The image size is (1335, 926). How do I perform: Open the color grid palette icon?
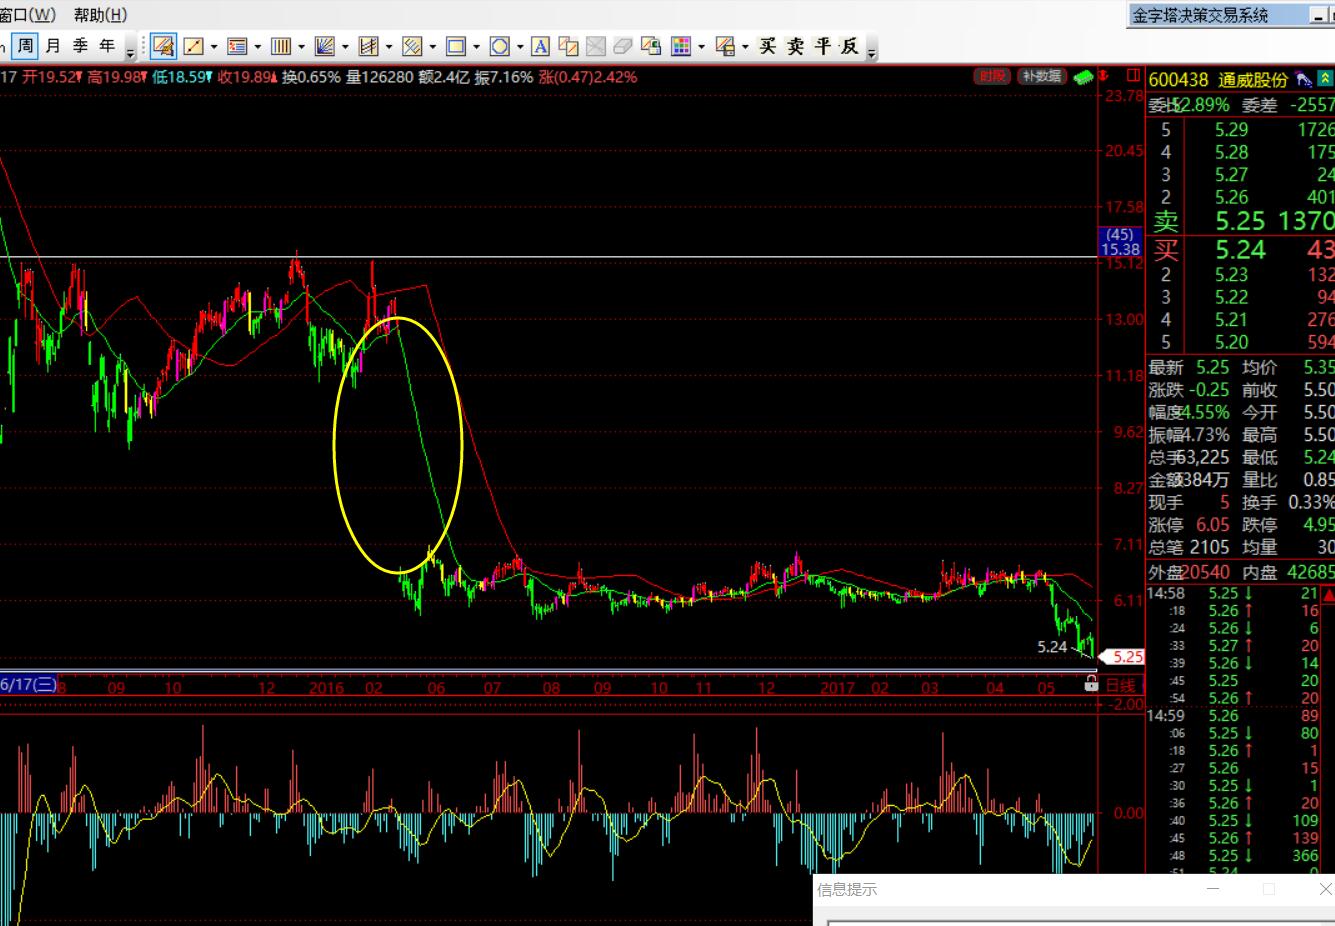point(681,46)
